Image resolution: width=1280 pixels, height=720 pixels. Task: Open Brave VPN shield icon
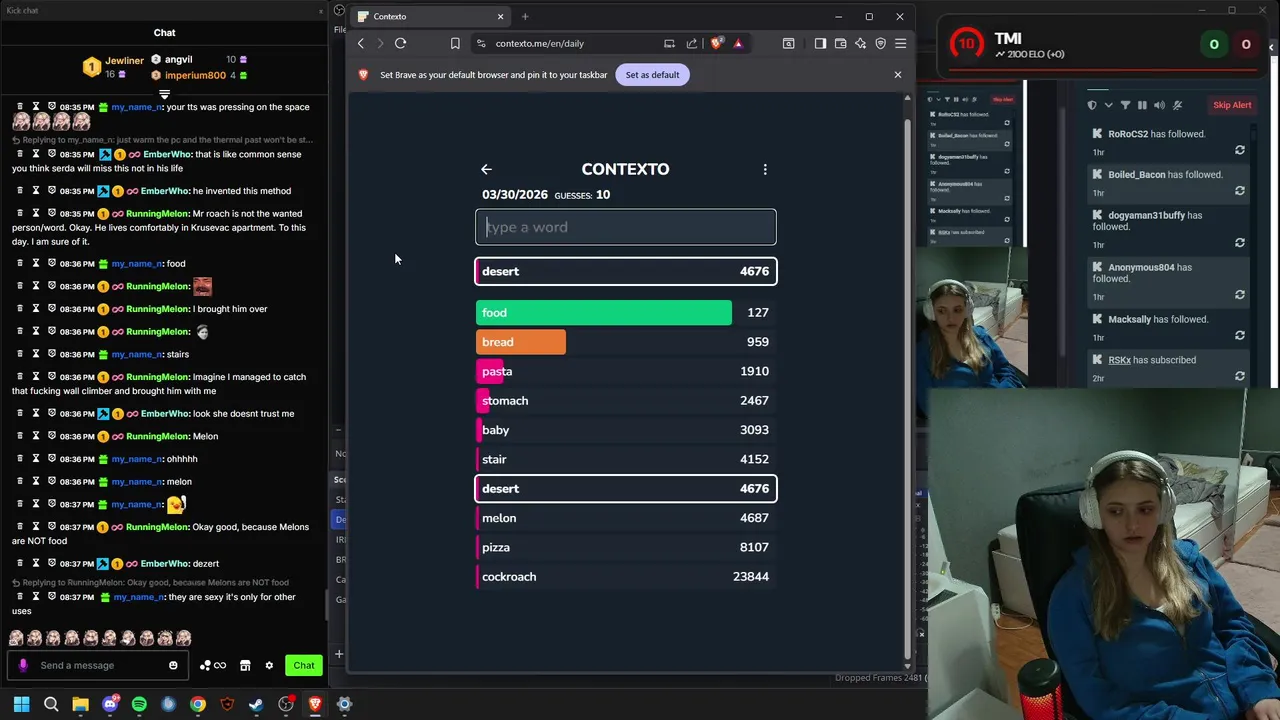point(880,43)
